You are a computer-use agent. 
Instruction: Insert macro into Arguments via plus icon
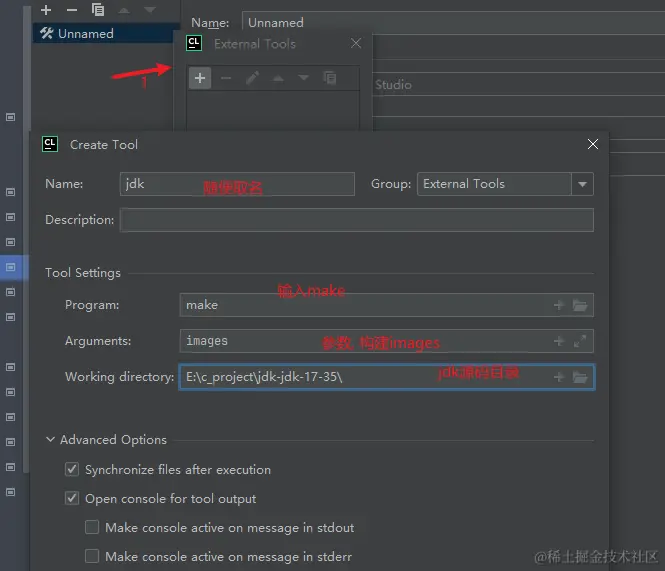click(x=559, y=341)
